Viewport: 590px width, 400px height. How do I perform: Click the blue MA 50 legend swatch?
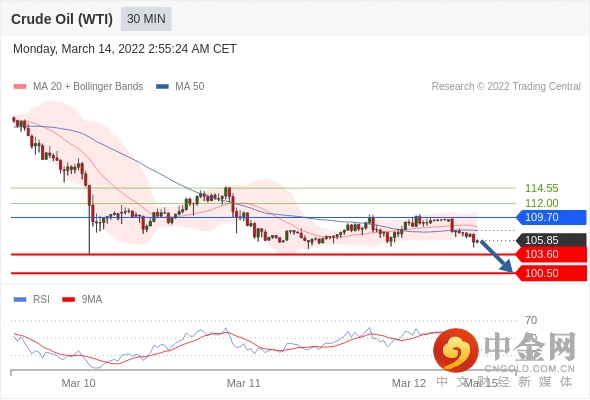click(162, 87)
